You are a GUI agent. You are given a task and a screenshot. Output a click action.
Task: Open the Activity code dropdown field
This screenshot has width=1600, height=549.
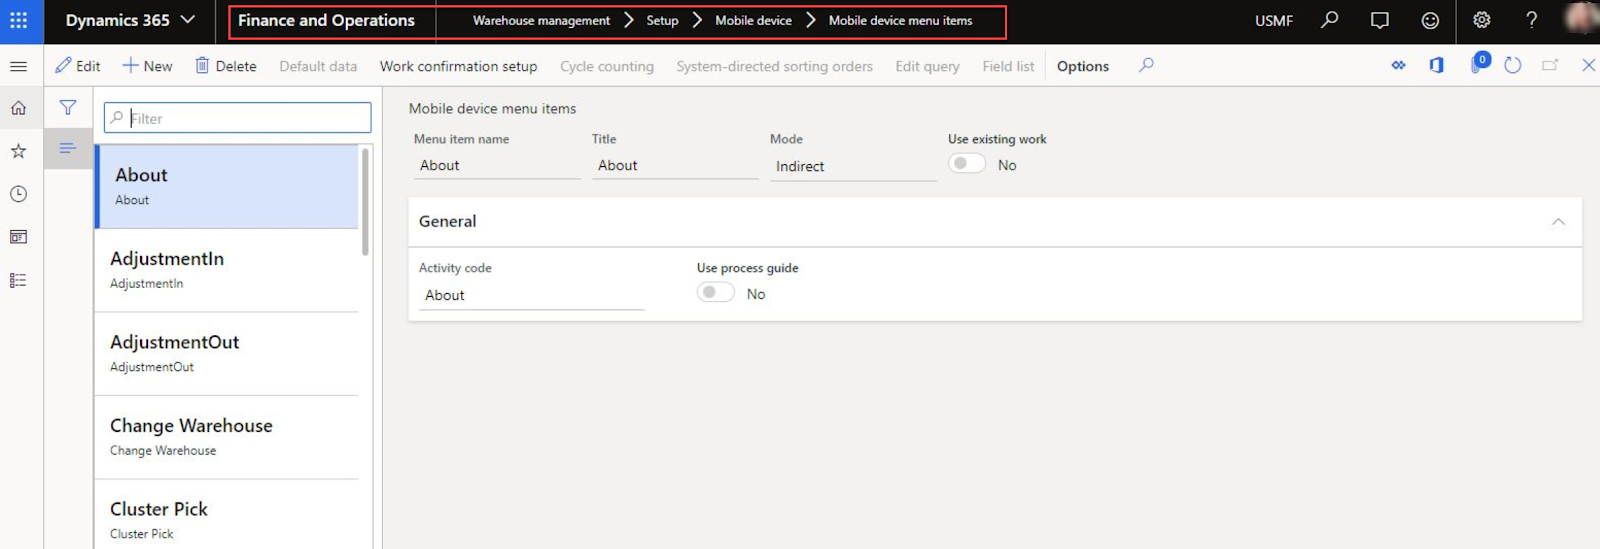coord(532,296)
